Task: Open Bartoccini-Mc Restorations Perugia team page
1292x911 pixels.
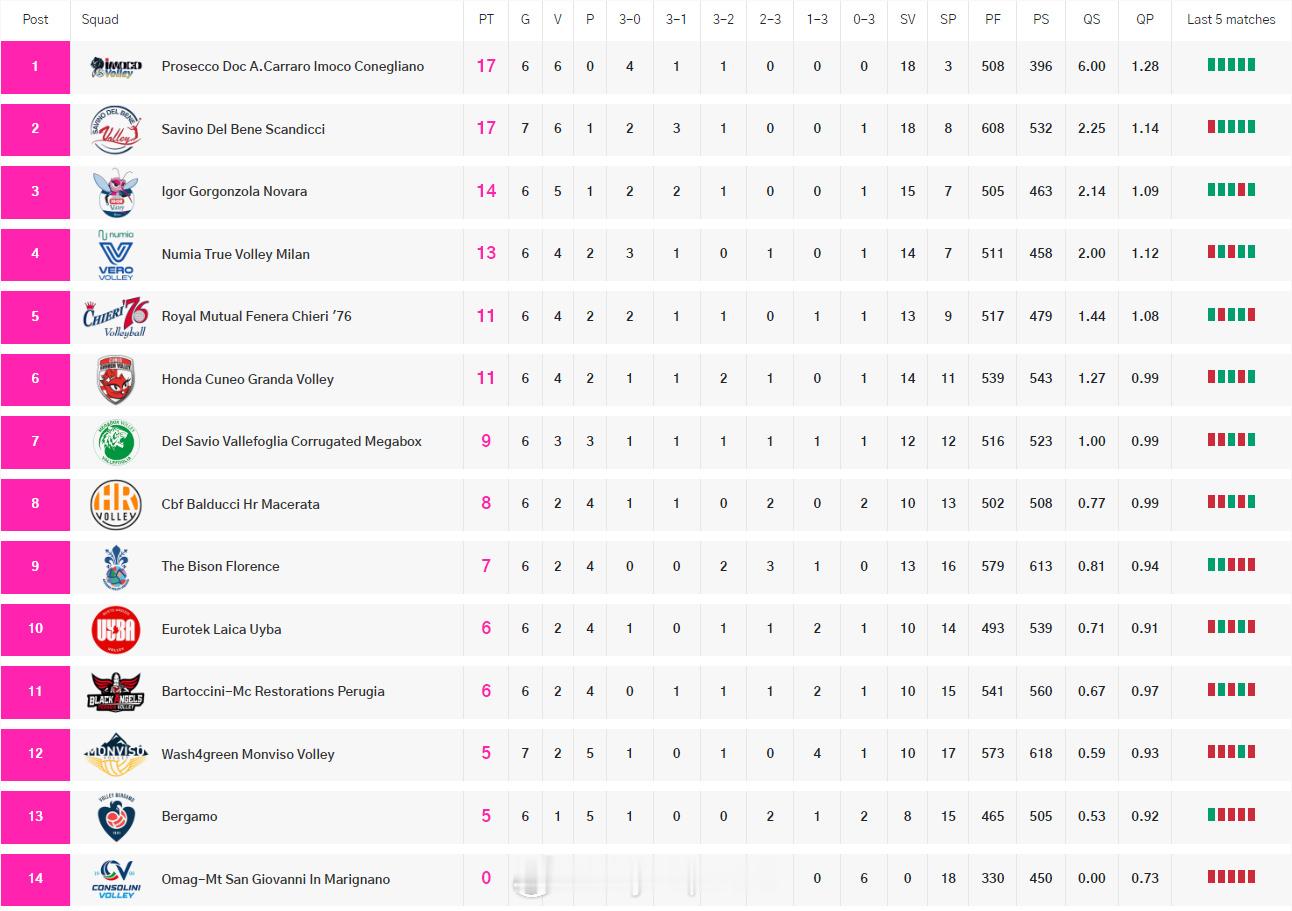Action: (x=273, y=691)
